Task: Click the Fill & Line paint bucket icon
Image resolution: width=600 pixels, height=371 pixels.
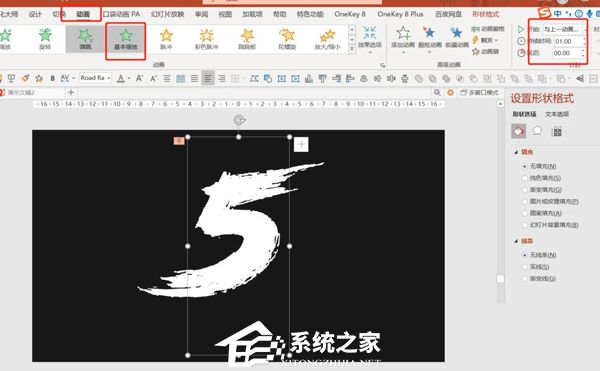Action: (x=518, y=132)
